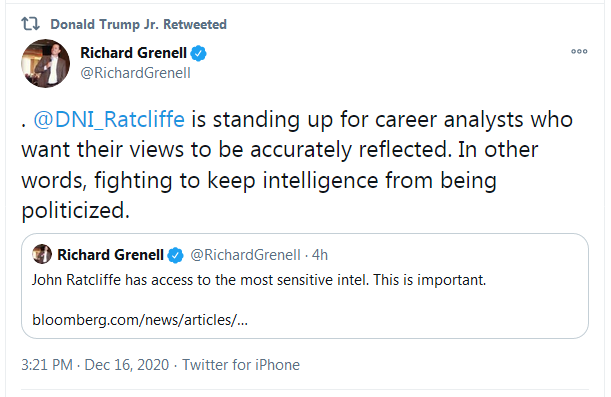This screenshot has width=611, height=397.
Task: Click the Richard Grenell display name
Action: (x=133, y=53)
